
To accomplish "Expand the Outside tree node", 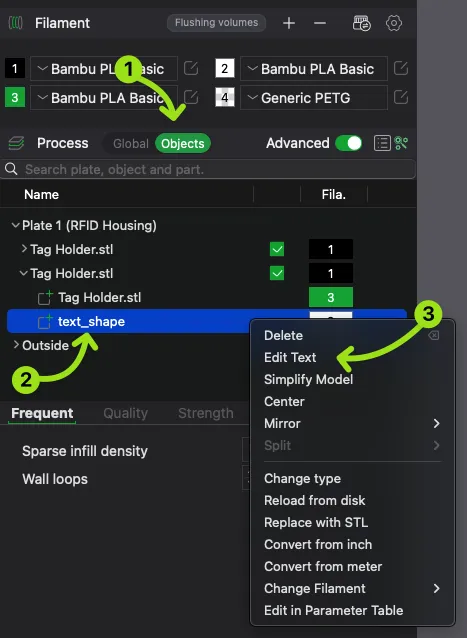I will [16, 345].
